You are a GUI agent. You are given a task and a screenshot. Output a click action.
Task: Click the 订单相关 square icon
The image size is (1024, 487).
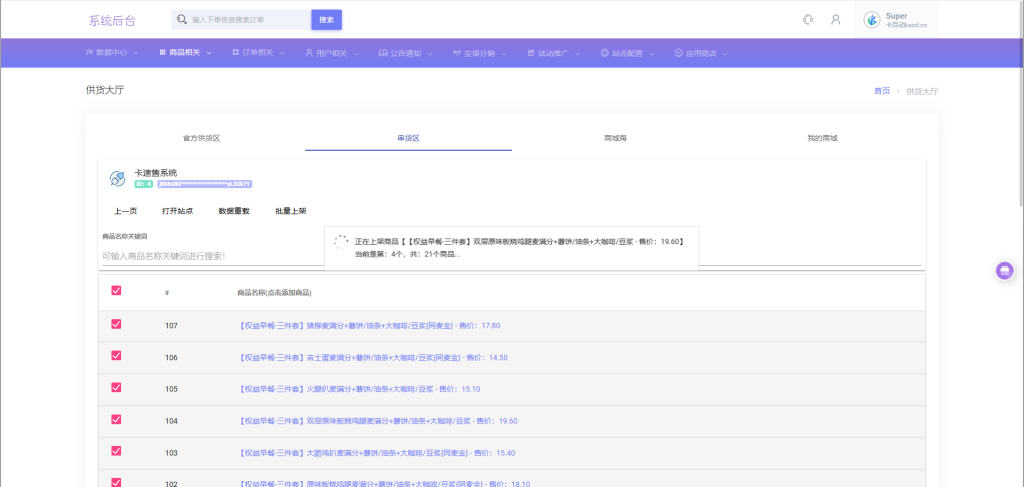(x=235, y=52)
